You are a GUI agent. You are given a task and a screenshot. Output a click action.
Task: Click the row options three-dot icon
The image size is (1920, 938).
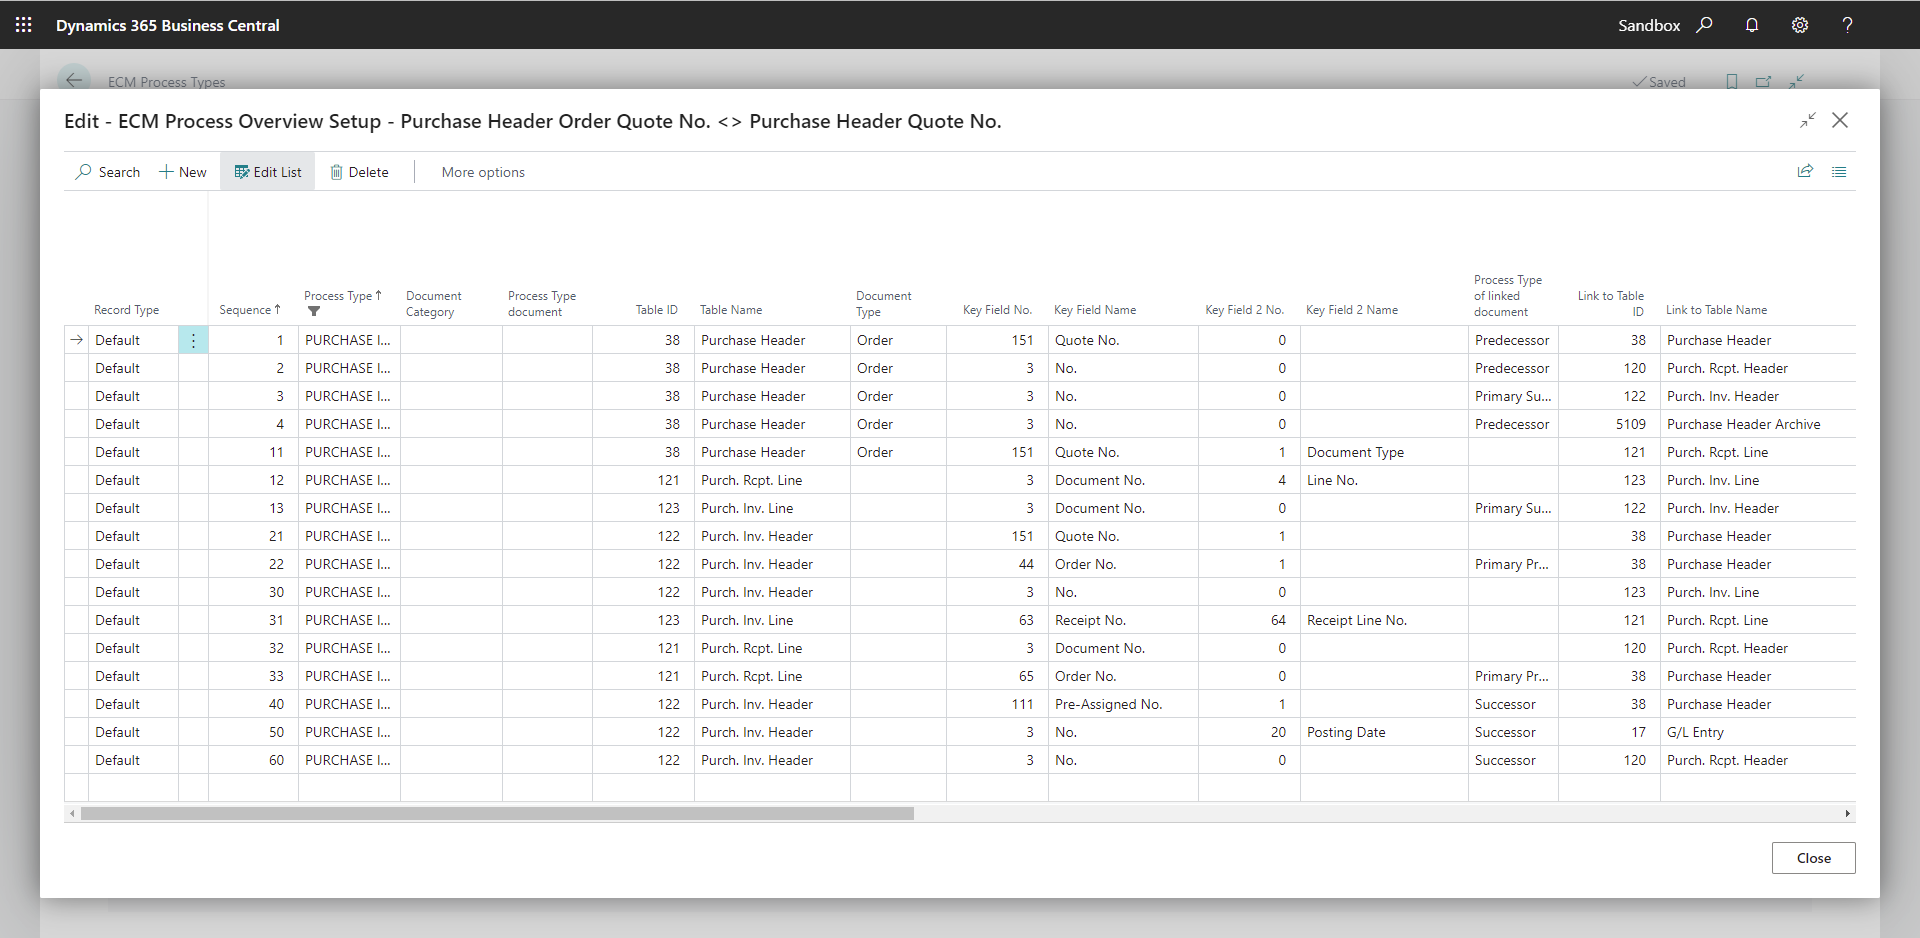193,340
